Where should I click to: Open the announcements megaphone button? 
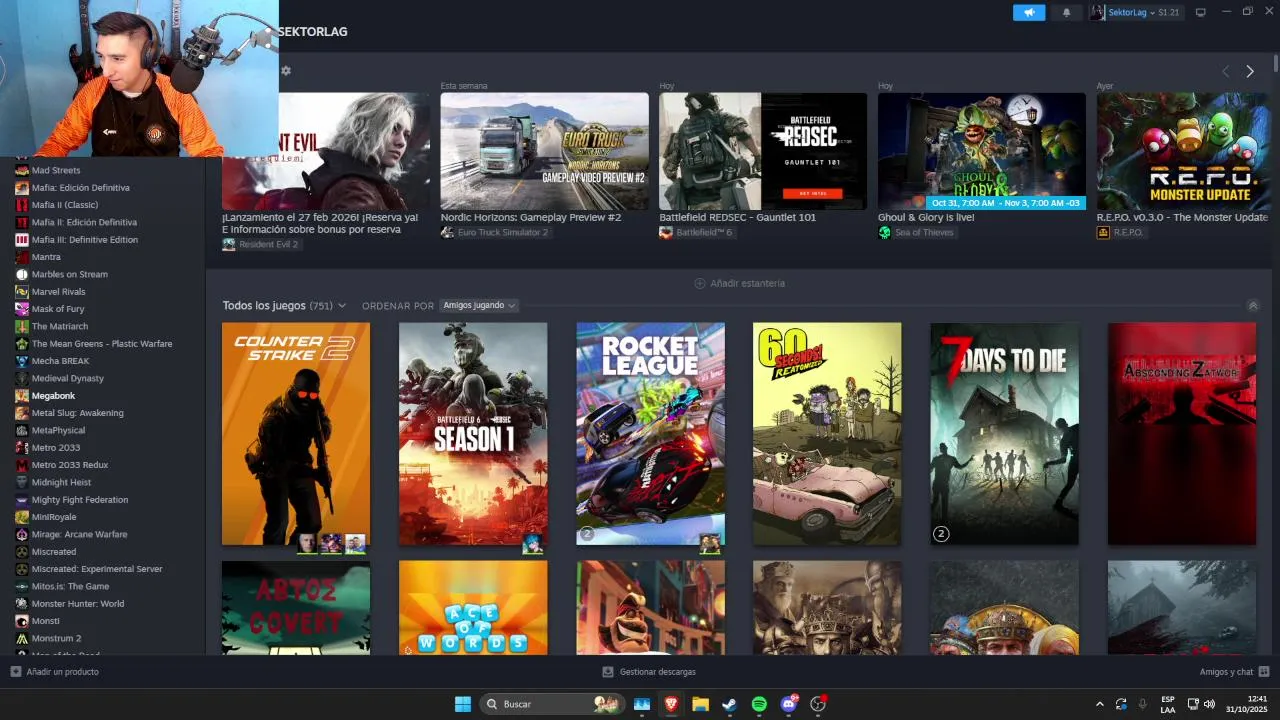tap(1028, 12)
